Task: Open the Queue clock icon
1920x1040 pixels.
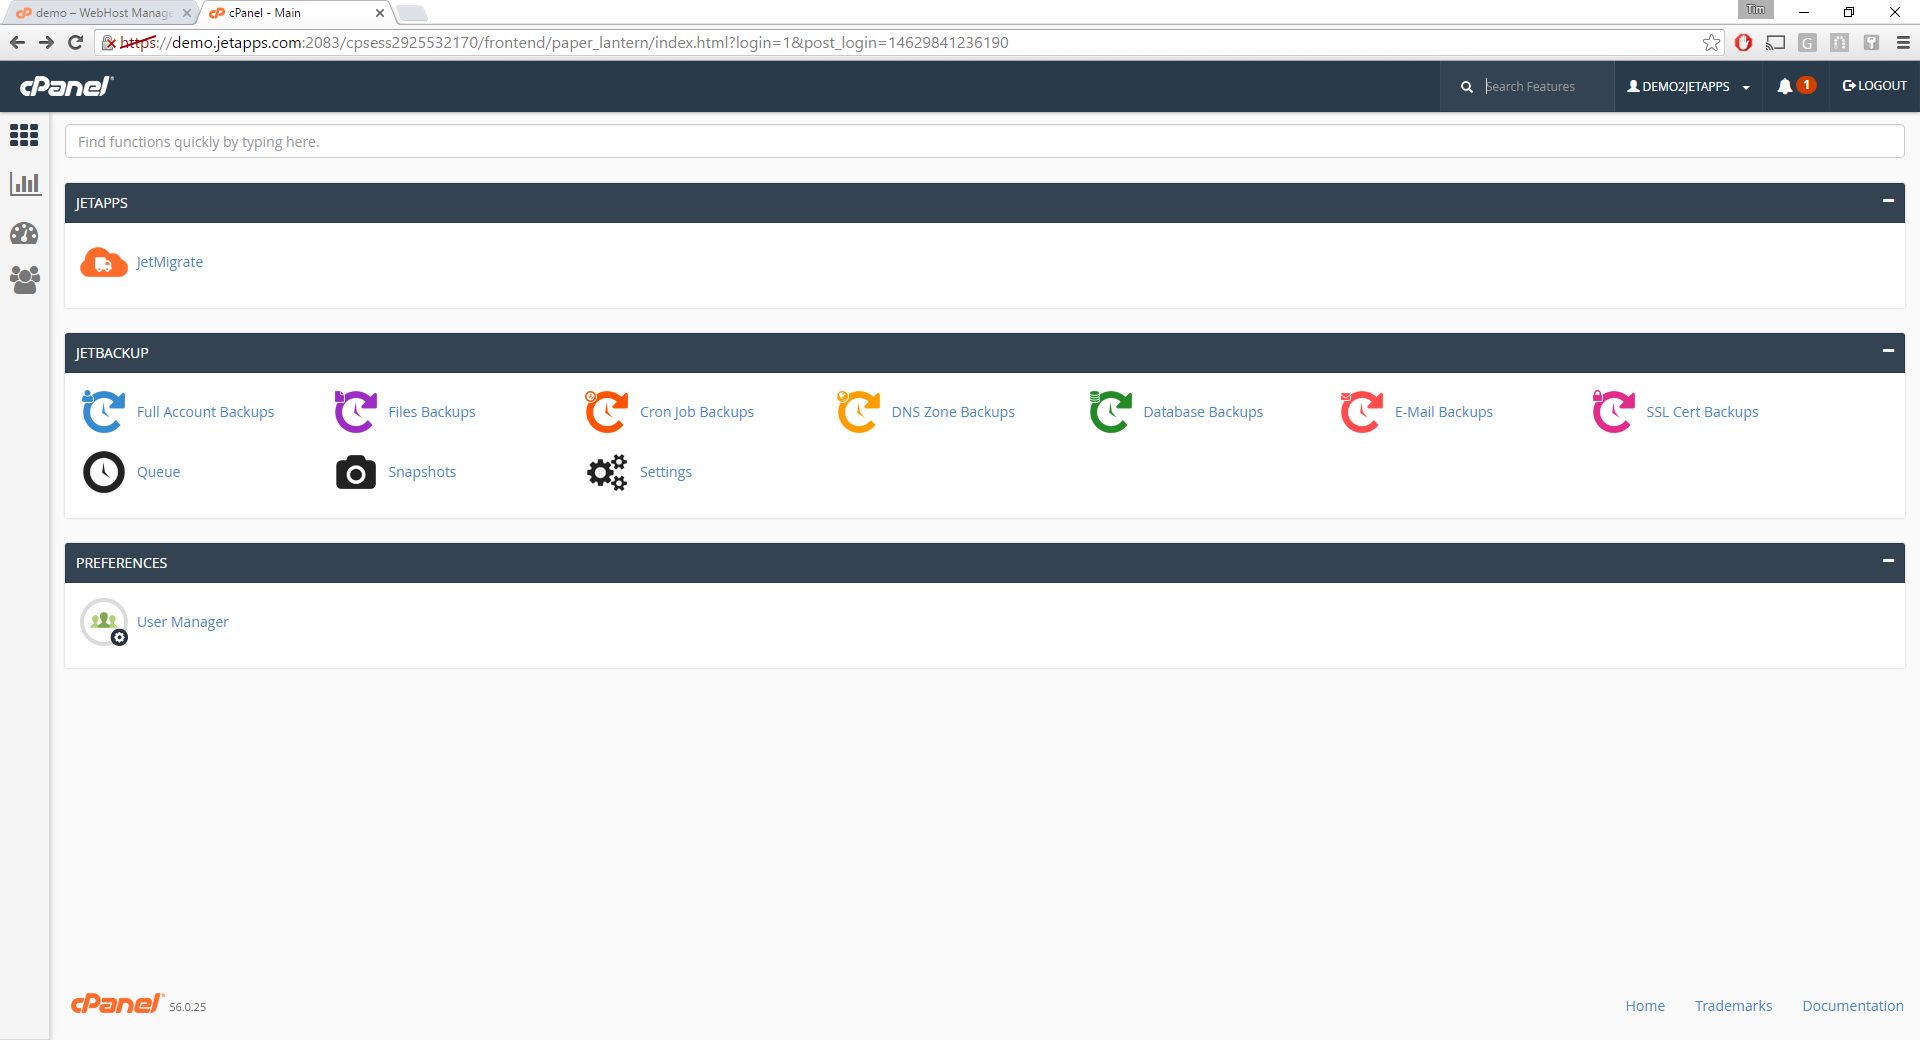Action: click(104, 472)
